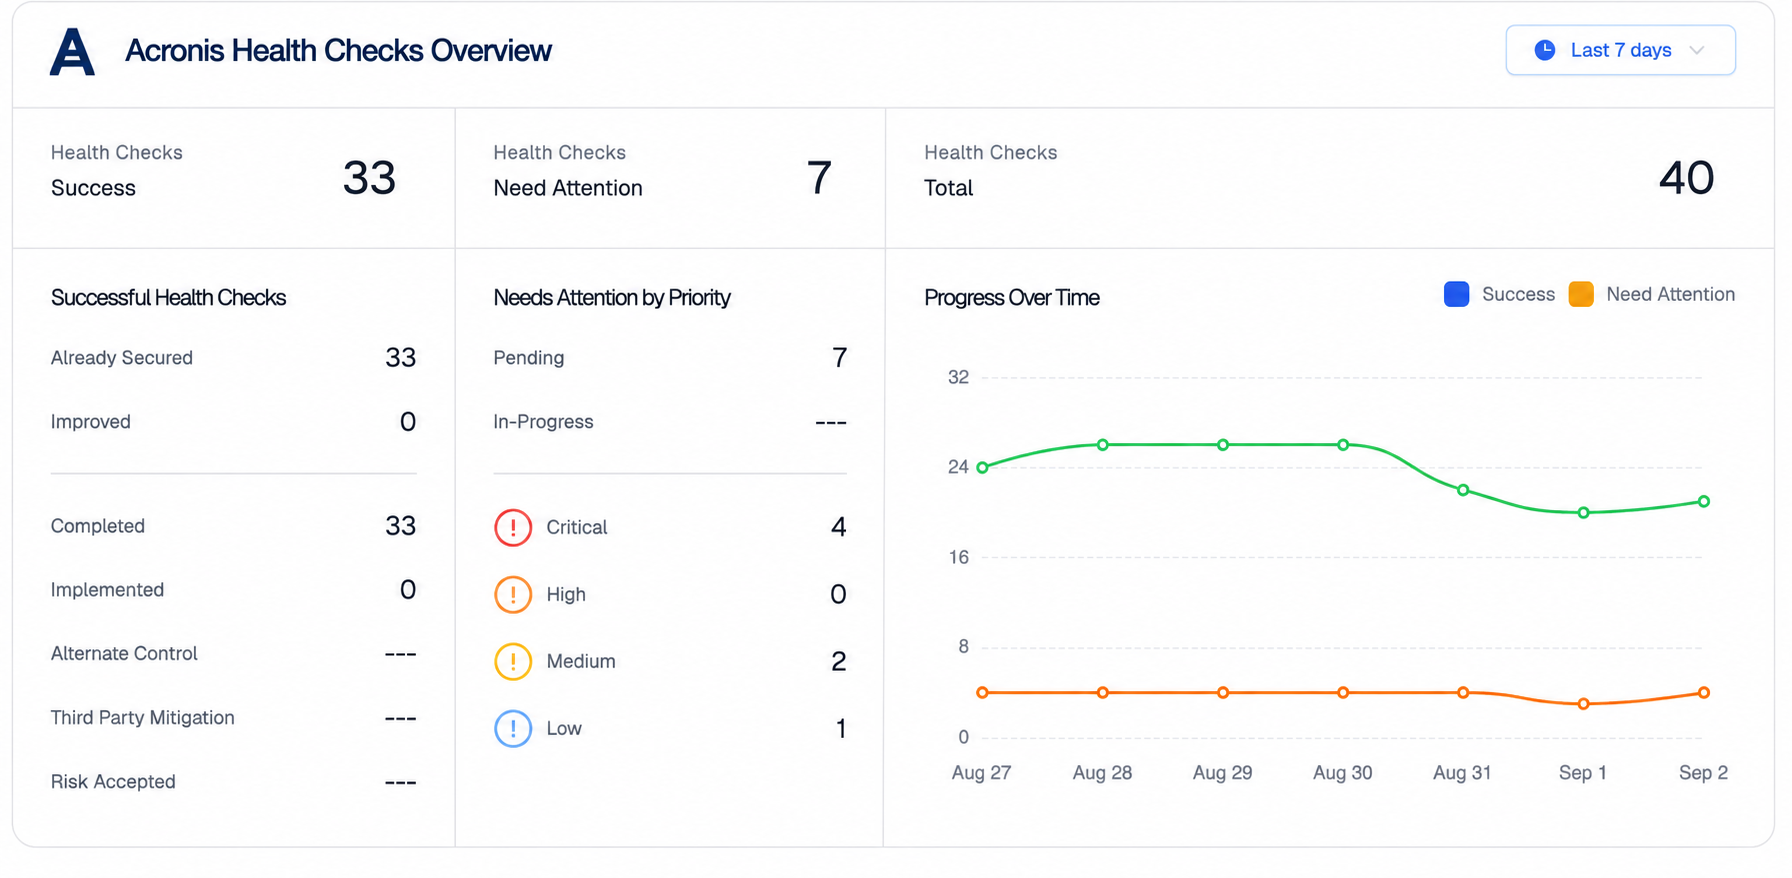Click the Medium count value 2
This screenshot has height=878, width=1792.
pos(839,661)
